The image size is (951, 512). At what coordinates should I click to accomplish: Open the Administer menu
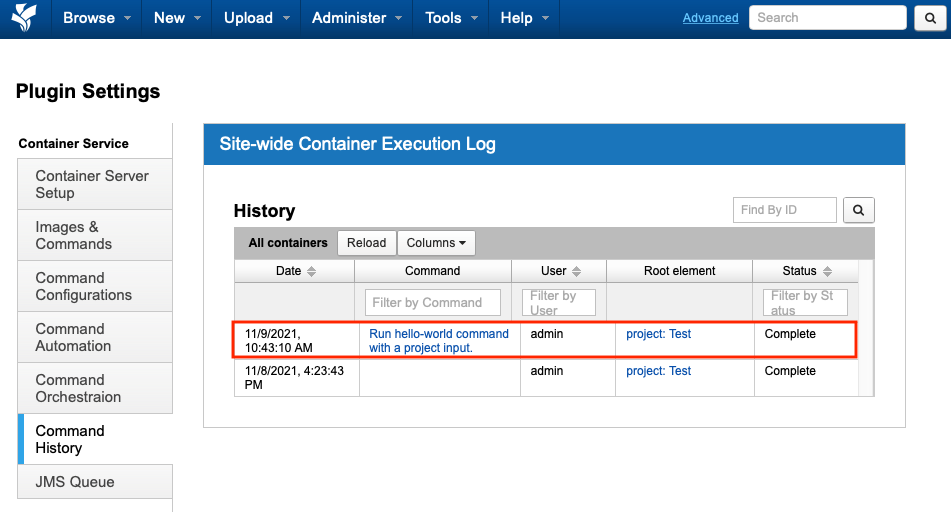[357, 18]
